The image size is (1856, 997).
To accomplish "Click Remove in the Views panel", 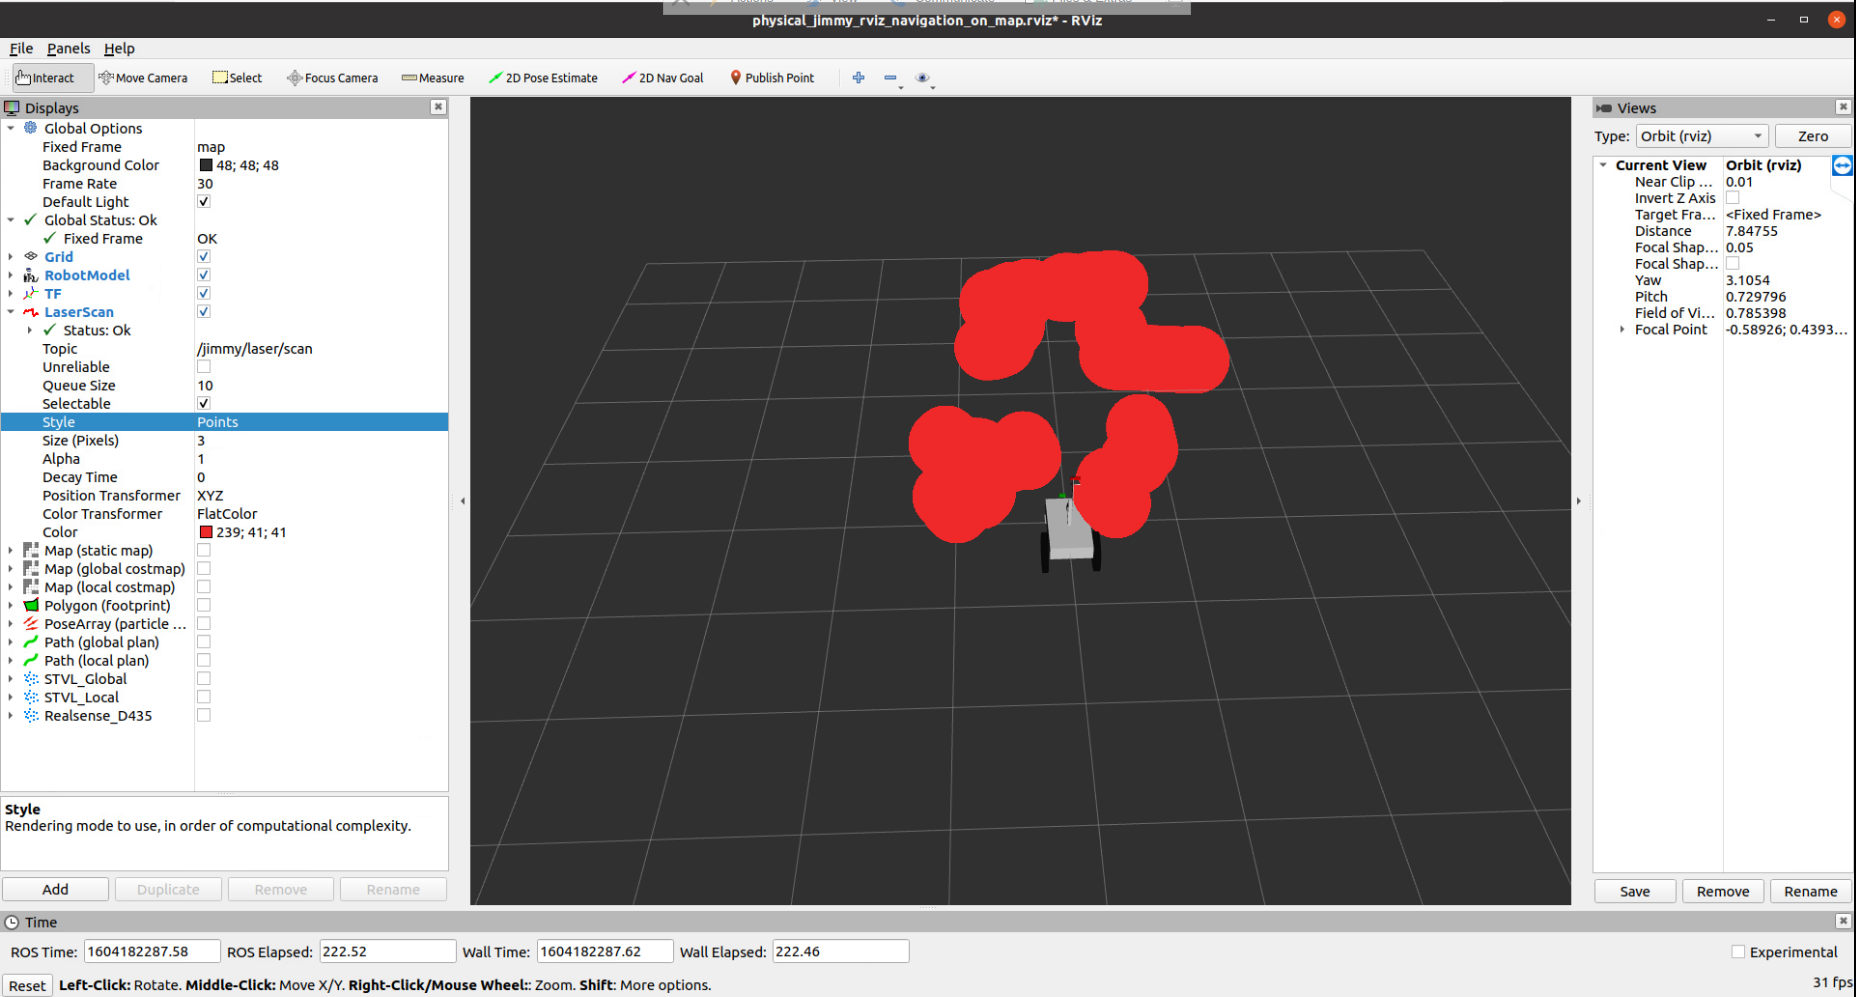I will coord(1723,891).
